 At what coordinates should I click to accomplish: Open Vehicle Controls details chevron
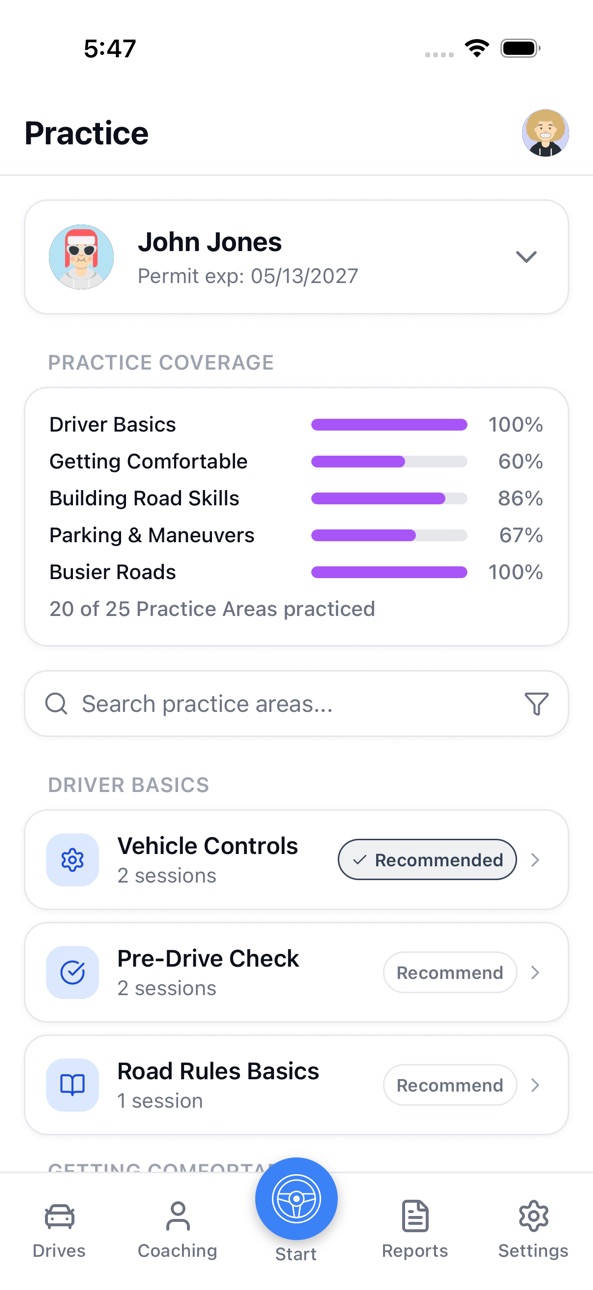pyautogui.click(x=535, y=860)
